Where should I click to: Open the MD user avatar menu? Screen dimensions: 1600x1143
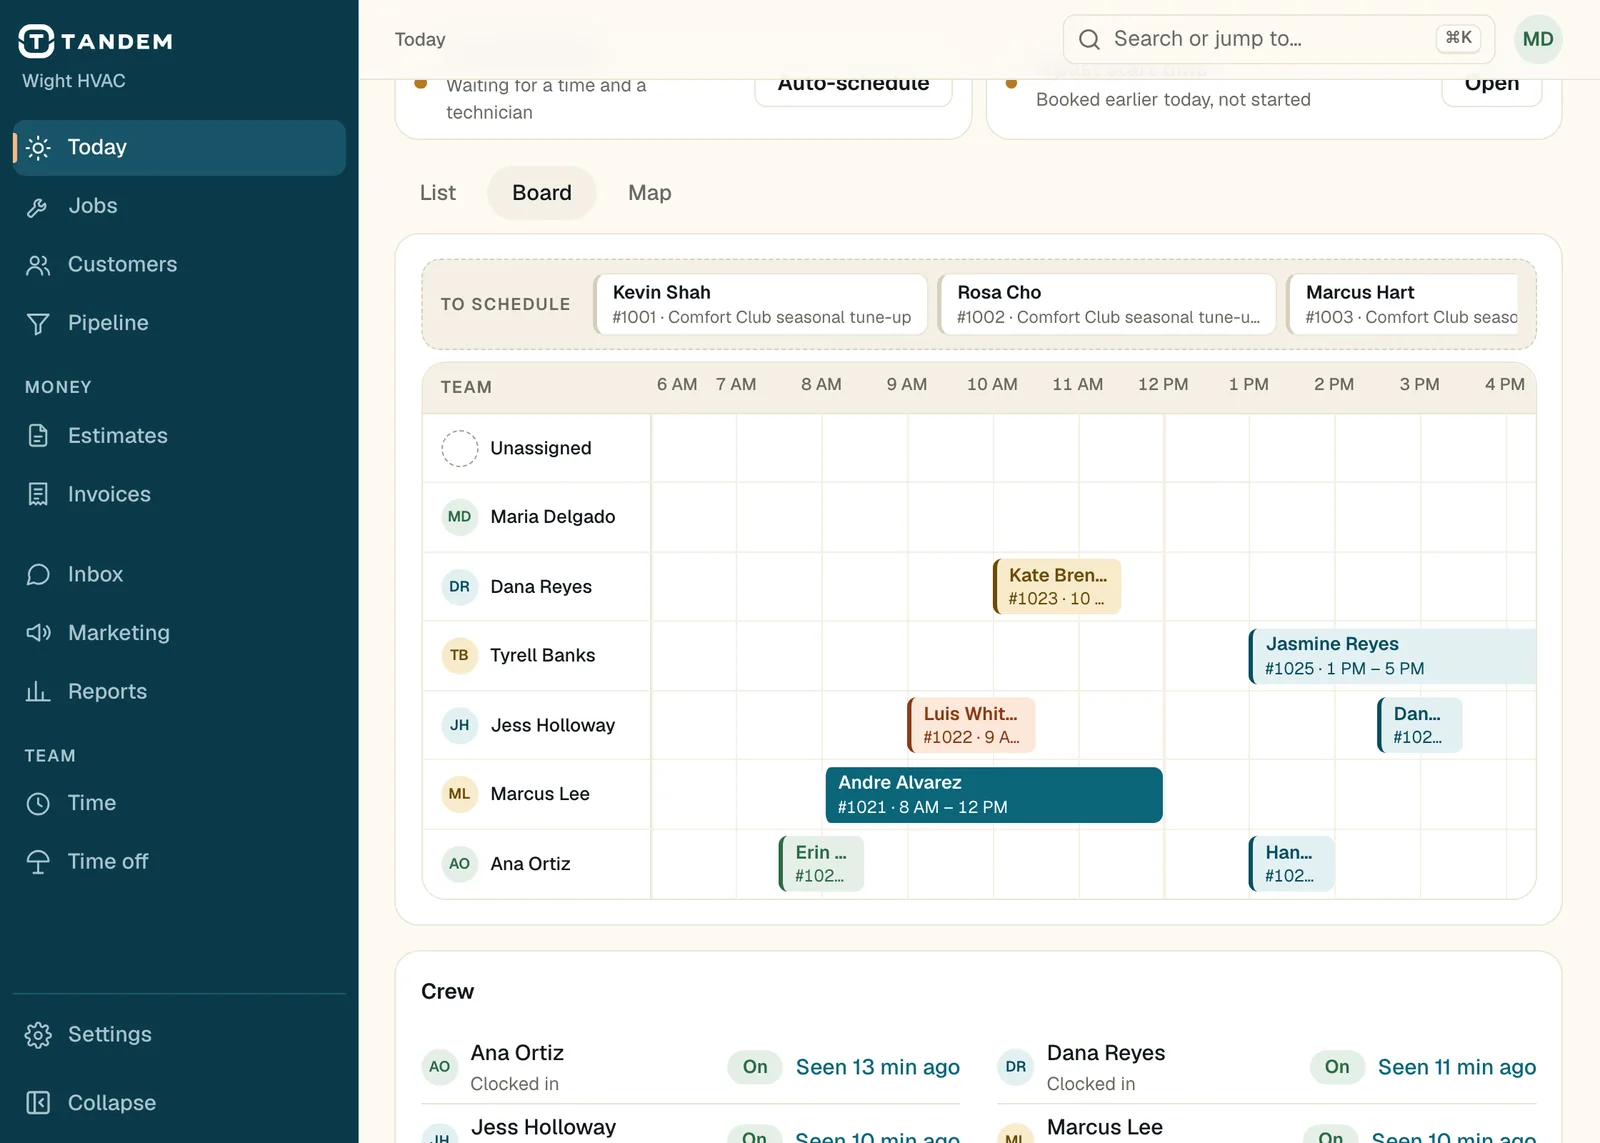[1538, 39]
